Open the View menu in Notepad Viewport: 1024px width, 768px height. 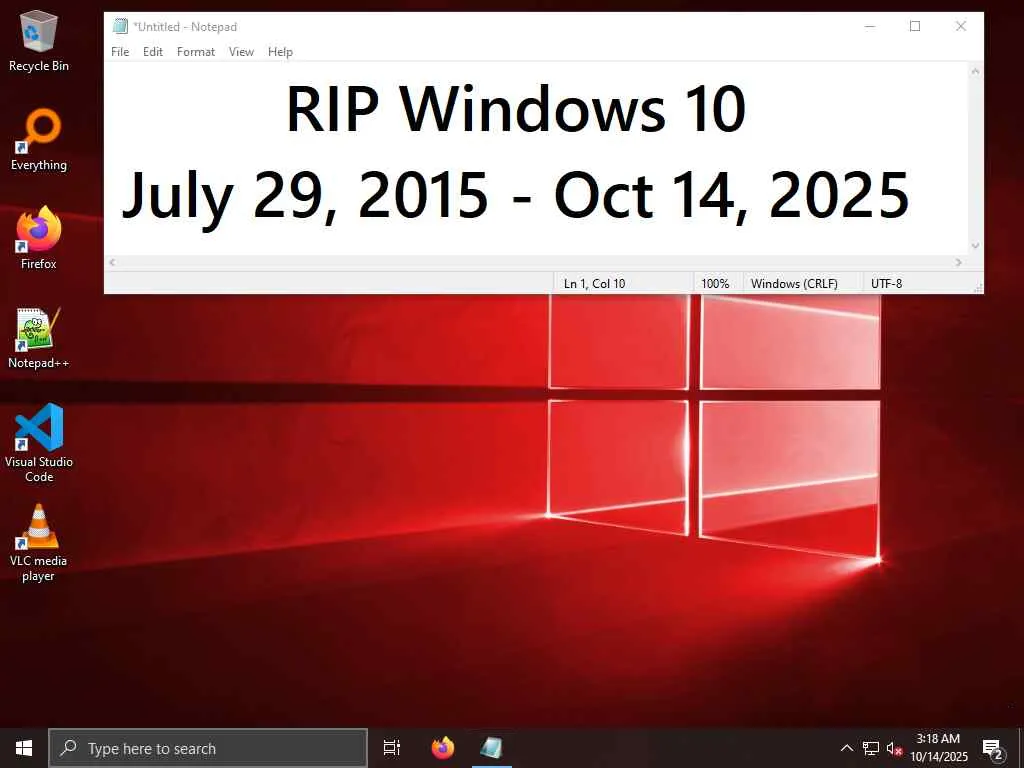[x=241, y=52]
